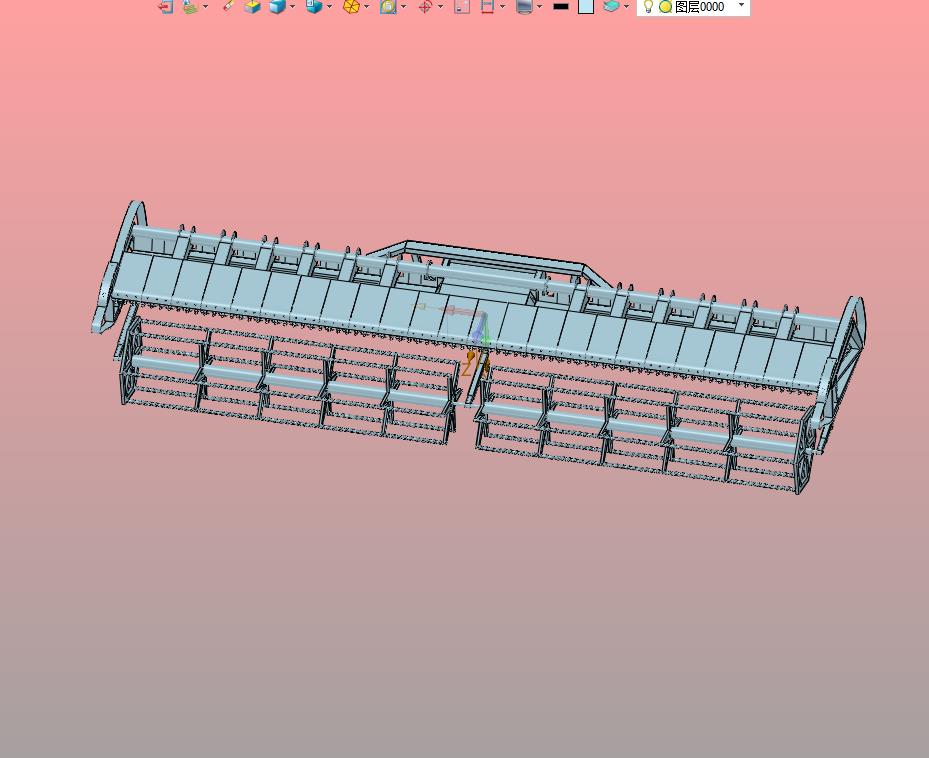The height and width of the screenshot is (758, 929).
Task: Open dropdown beside green layered sheets icon
Action: coord(206,7)
